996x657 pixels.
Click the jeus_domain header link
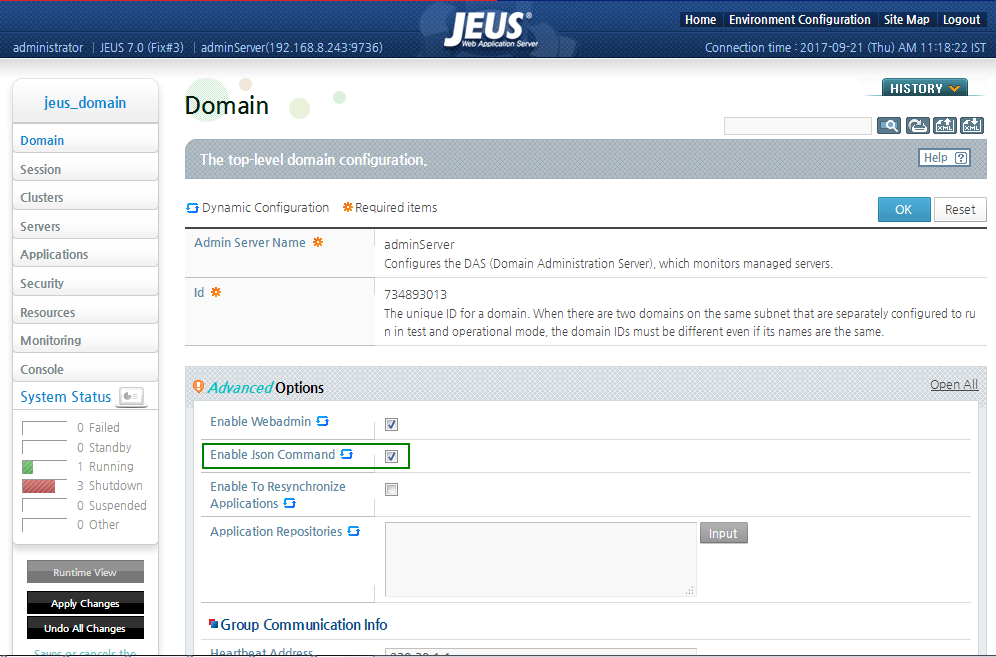coord(85,103)
